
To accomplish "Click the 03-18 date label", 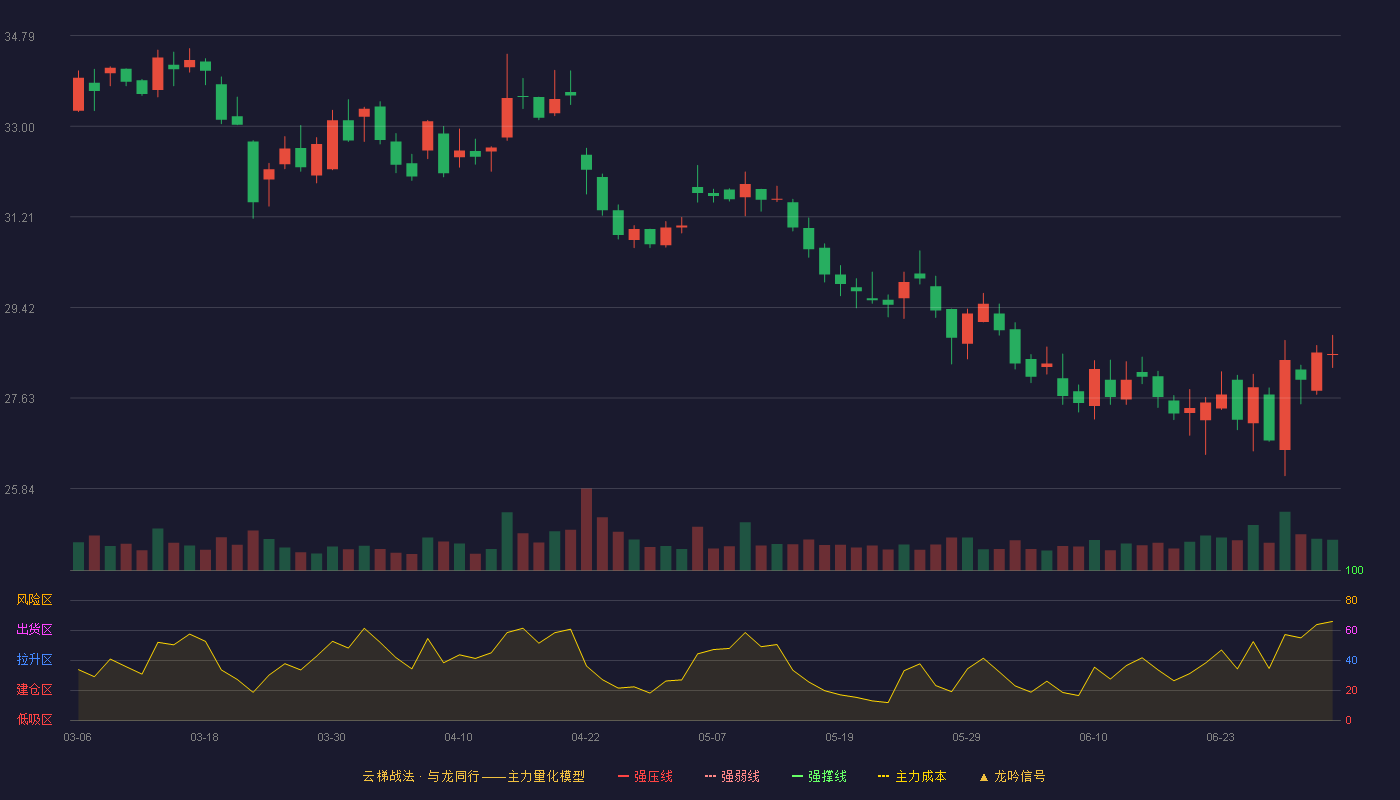I will [204, 737].
